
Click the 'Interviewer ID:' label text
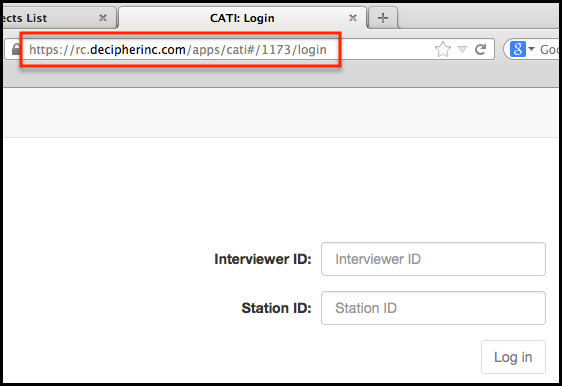pyautogui.click(x=263, y=259)
